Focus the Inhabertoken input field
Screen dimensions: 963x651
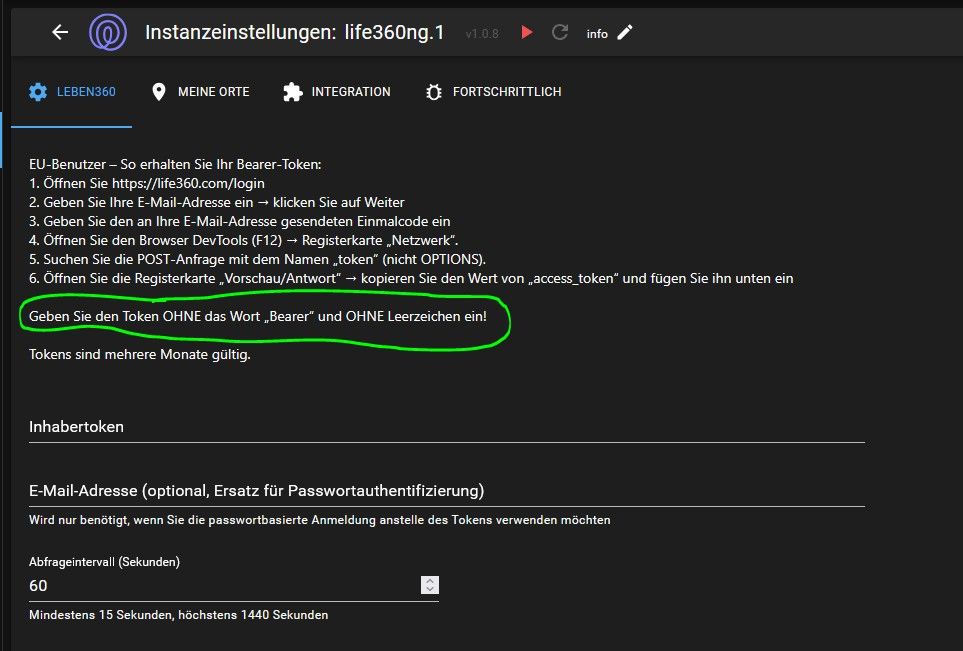click(x=446, y=427)
